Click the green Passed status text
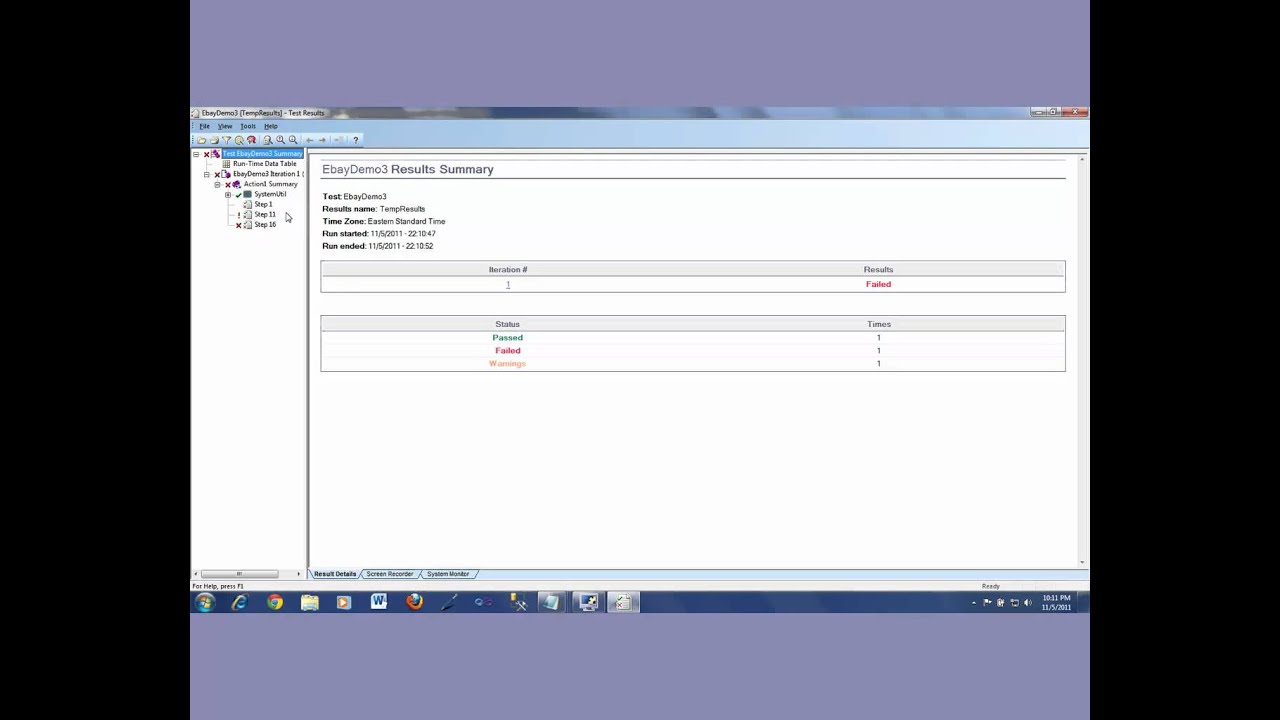The width and height of the screenshot is (1280, 720). [x=507, y=337]
